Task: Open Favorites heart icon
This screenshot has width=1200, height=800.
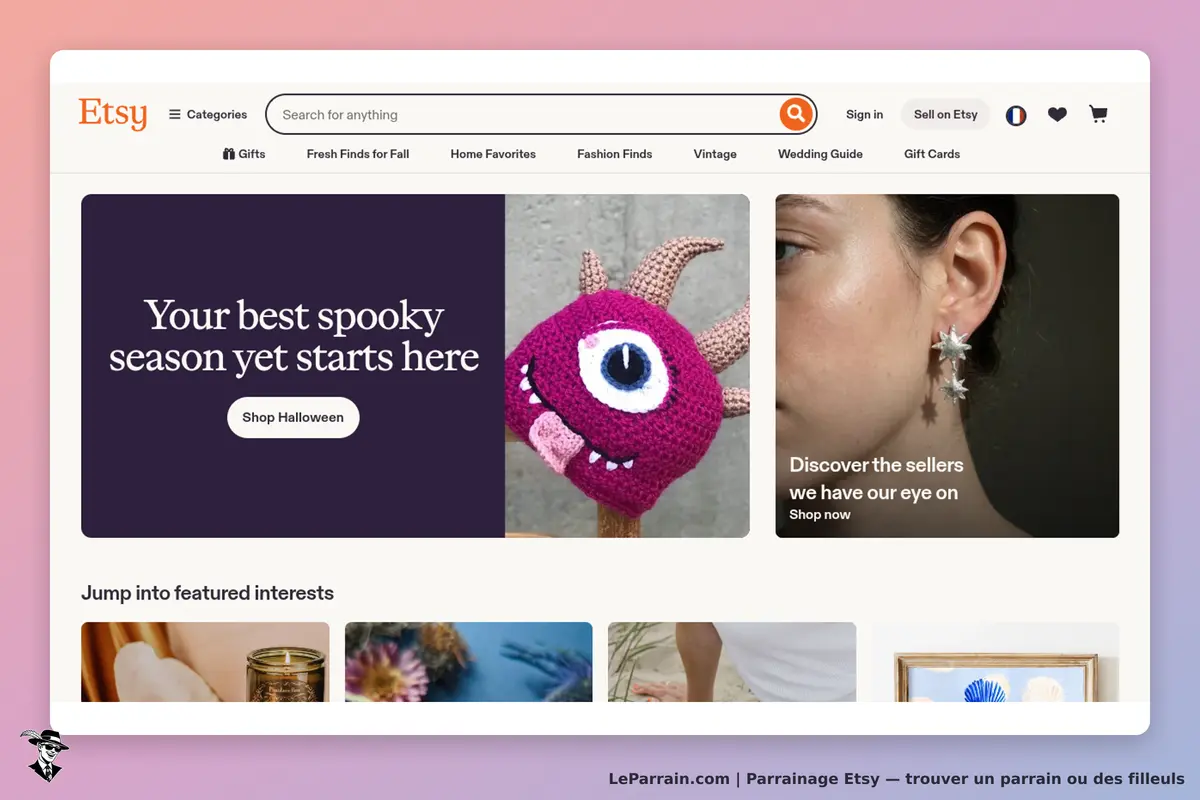Action: pyautogui.click(x=1057, y=115)
